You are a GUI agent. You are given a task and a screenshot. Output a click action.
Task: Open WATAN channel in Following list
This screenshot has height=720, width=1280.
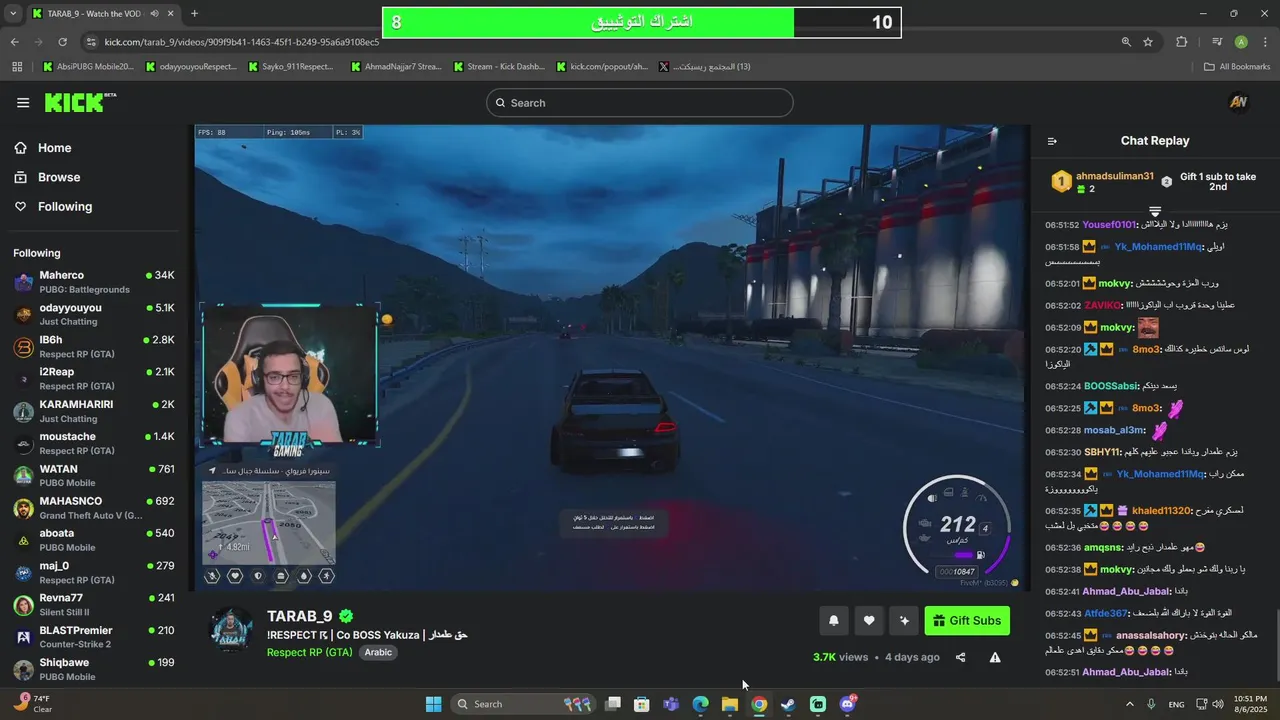pyautogui.click(x=95, y=475)
